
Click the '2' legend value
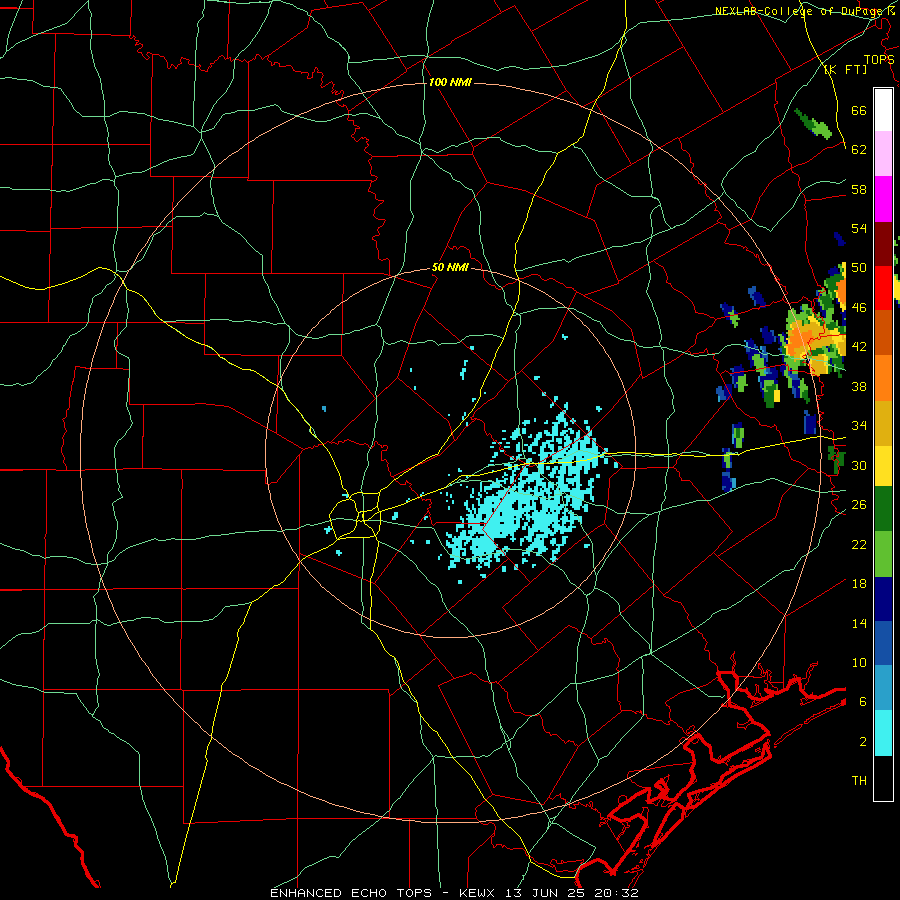[863, 742]
